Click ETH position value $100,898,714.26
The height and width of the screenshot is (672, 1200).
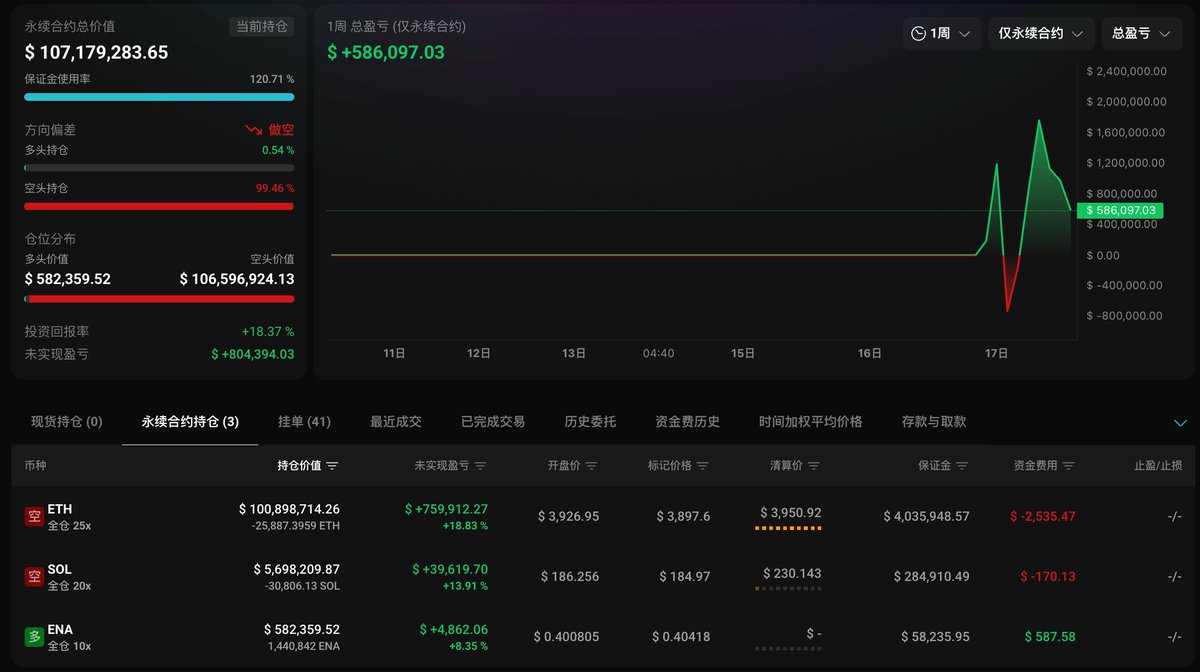289,509
